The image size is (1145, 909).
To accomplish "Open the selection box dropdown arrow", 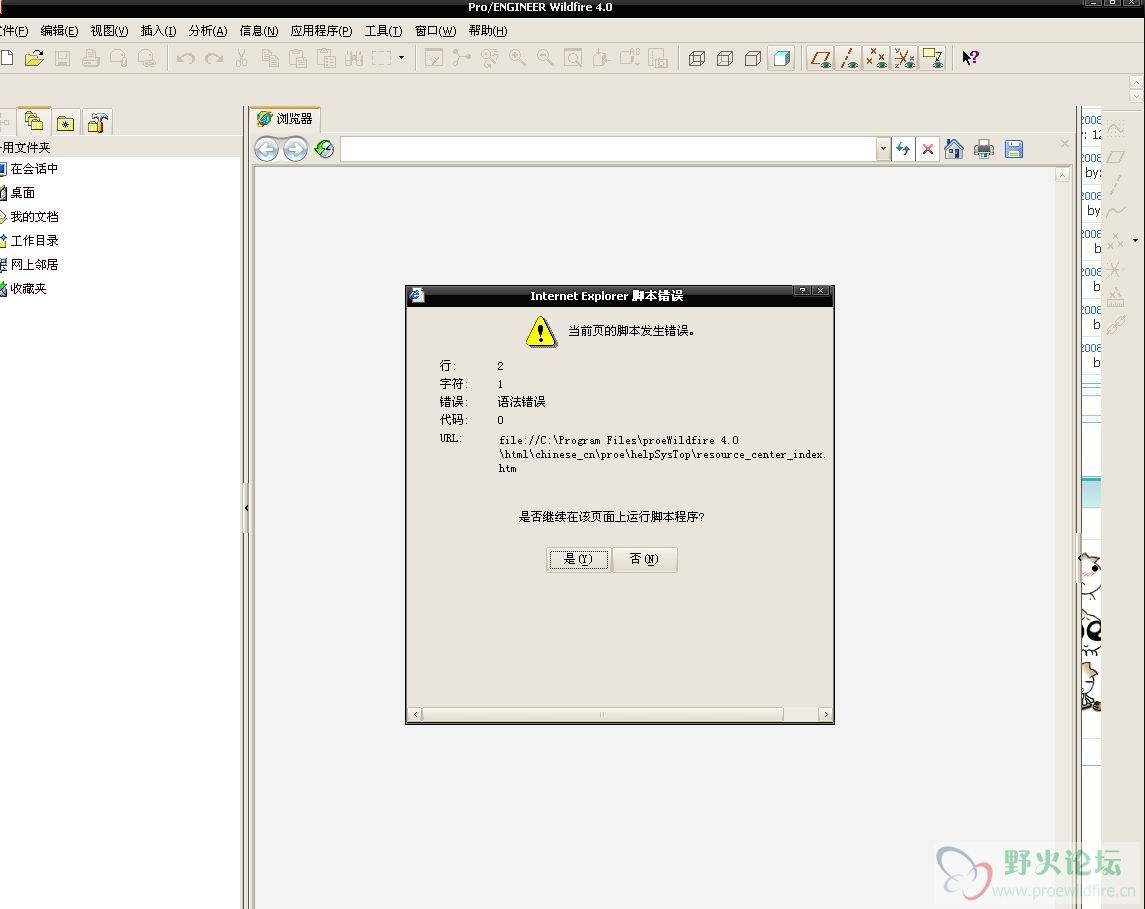I will coord(402,58).
